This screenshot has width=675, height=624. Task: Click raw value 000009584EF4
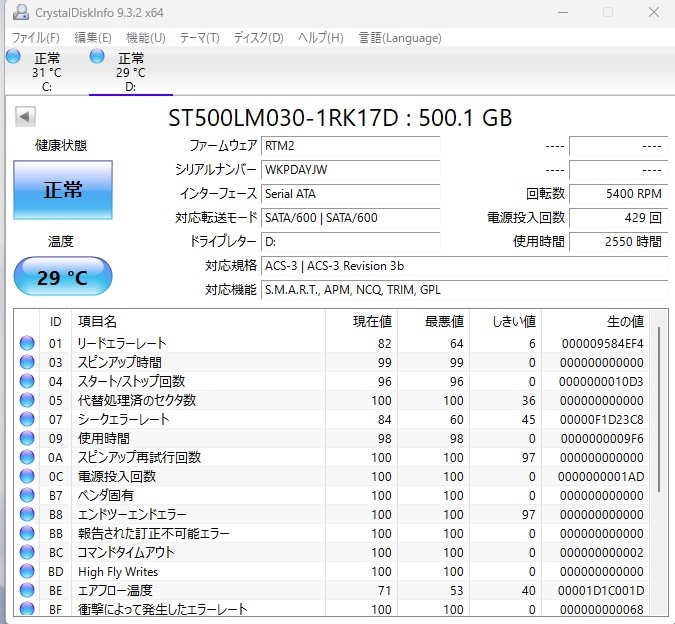coord(602,343)
